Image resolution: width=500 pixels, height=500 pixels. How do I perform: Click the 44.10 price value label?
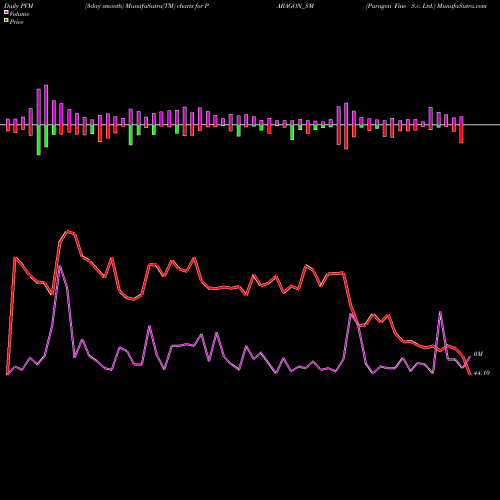(481, 373)
